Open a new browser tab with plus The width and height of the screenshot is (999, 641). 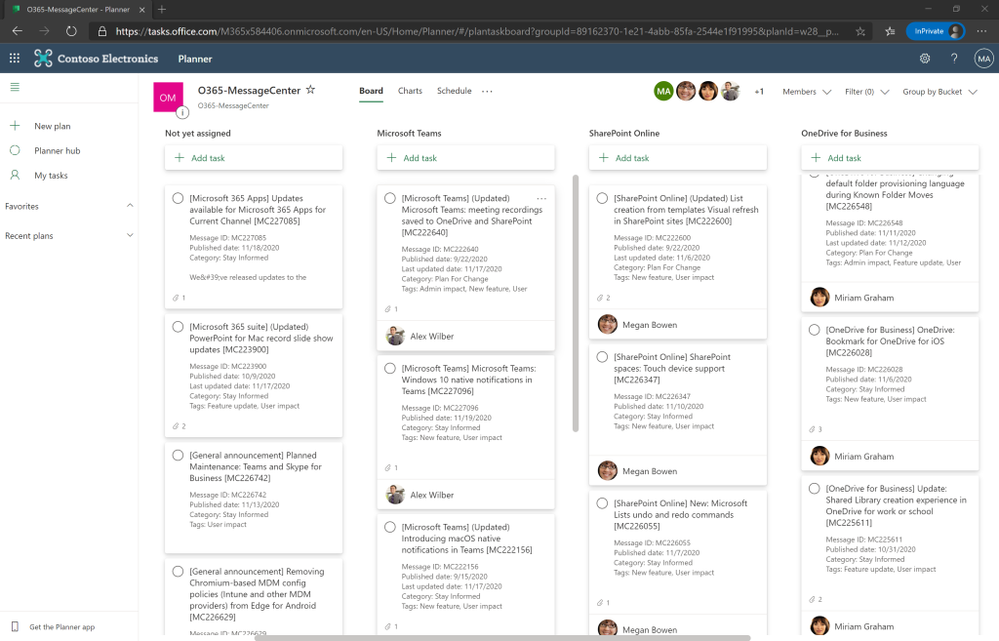[162, 10]
